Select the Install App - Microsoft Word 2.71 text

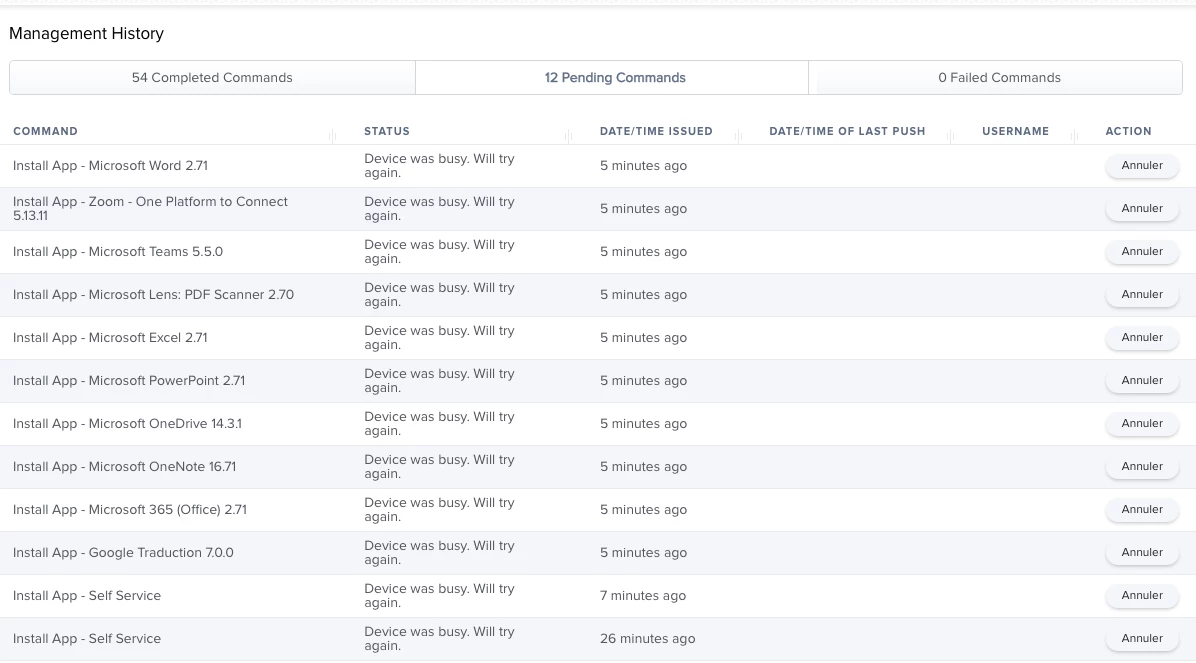[110, 166]
